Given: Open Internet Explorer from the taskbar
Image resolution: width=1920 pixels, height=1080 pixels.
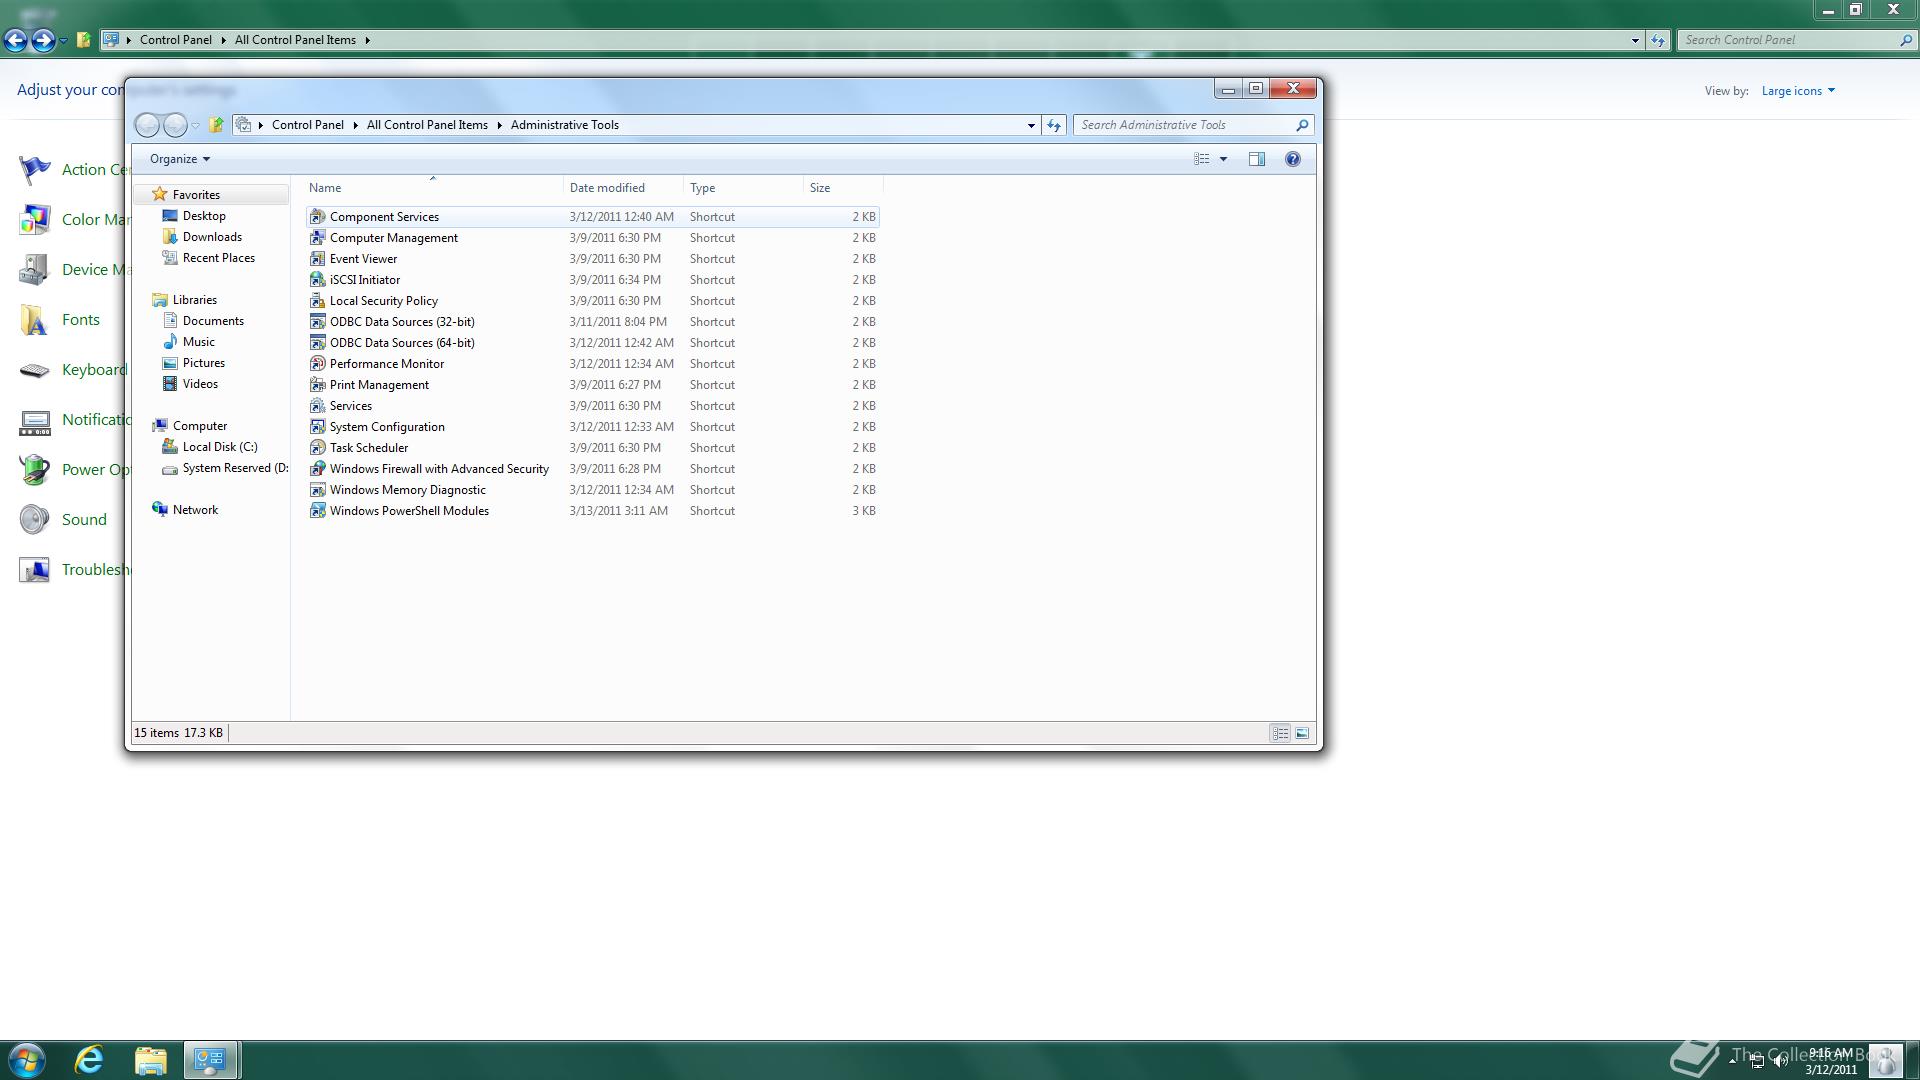Looking at the screenshot, I should pos(89,1060).
